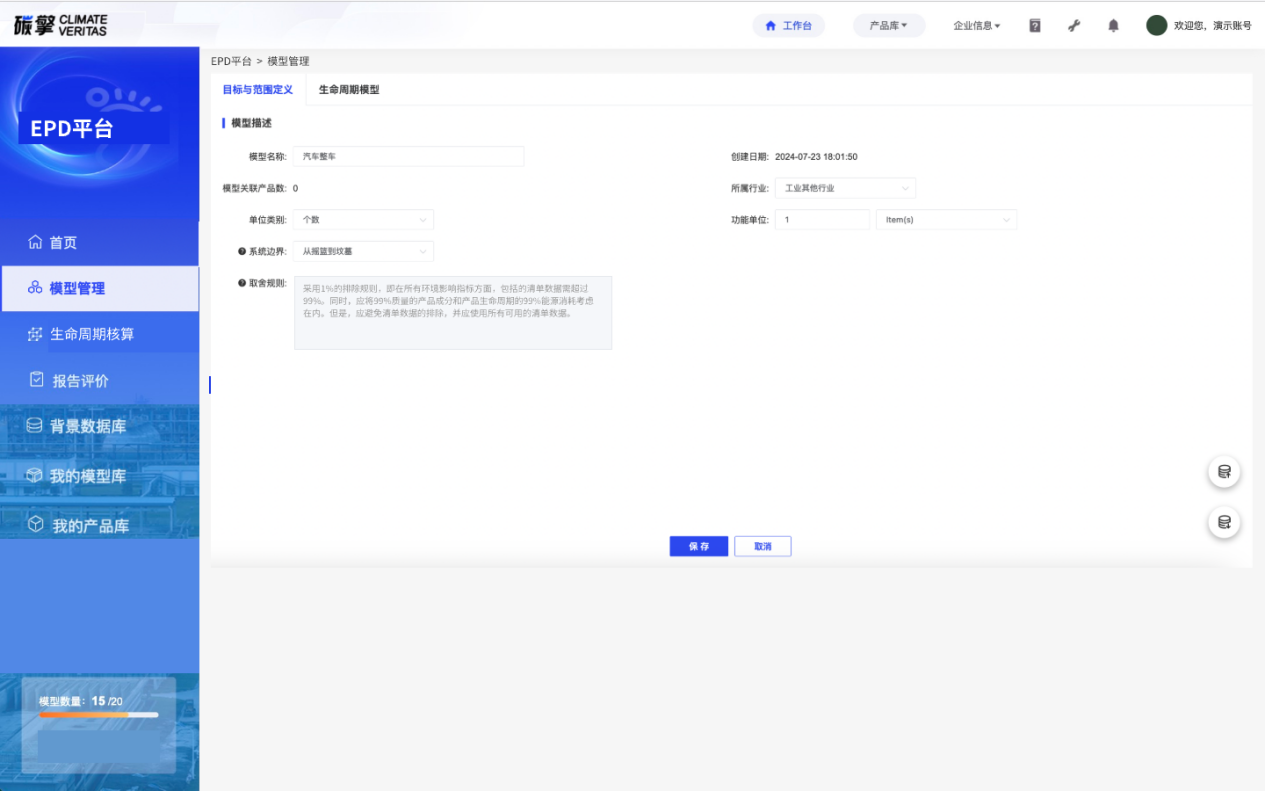Image resolution: width=1265 pixels, height=791 pixels.
Task: Click the user avatar circle
Action: pos(1156,26)
